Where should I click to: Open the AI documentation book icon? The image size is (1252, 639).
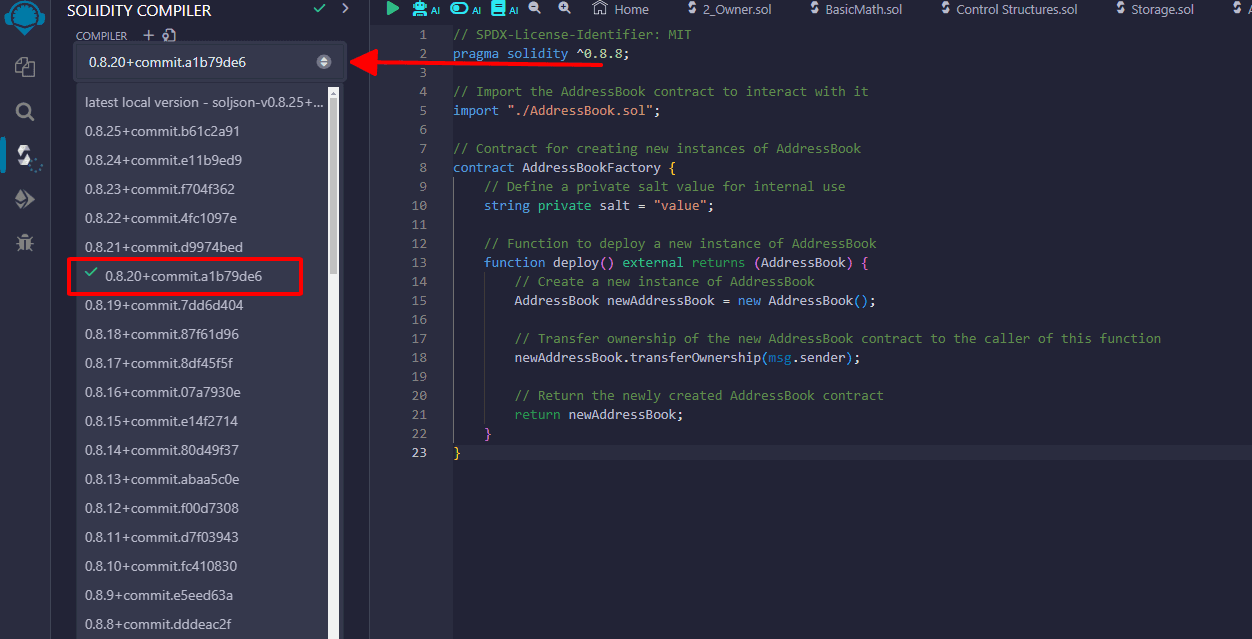pyautogui.click(x=498, y=8)
